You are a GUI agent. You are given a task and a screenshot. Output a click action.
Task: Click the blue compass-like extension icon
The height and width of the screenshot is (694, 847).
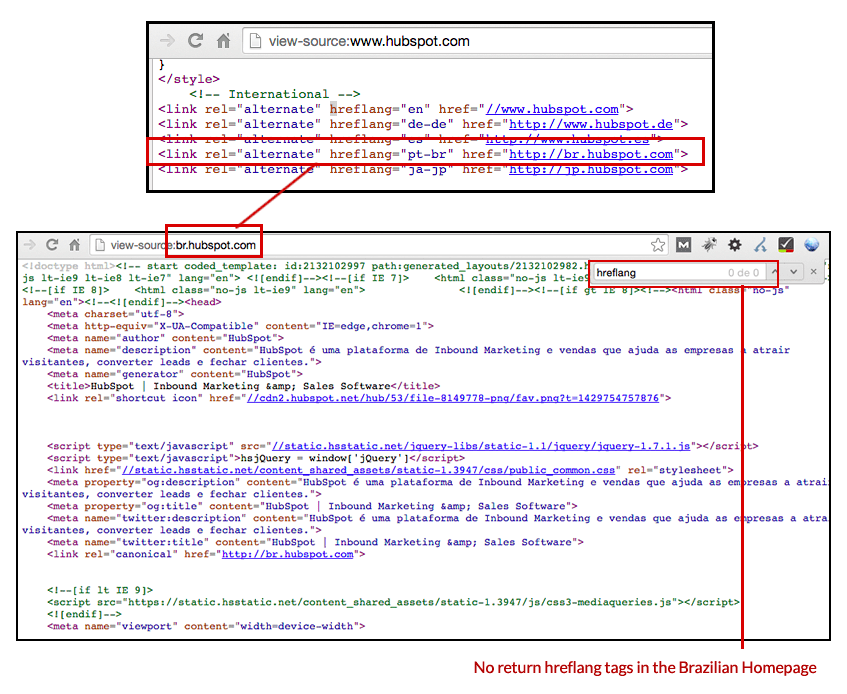tap(761, 245)
